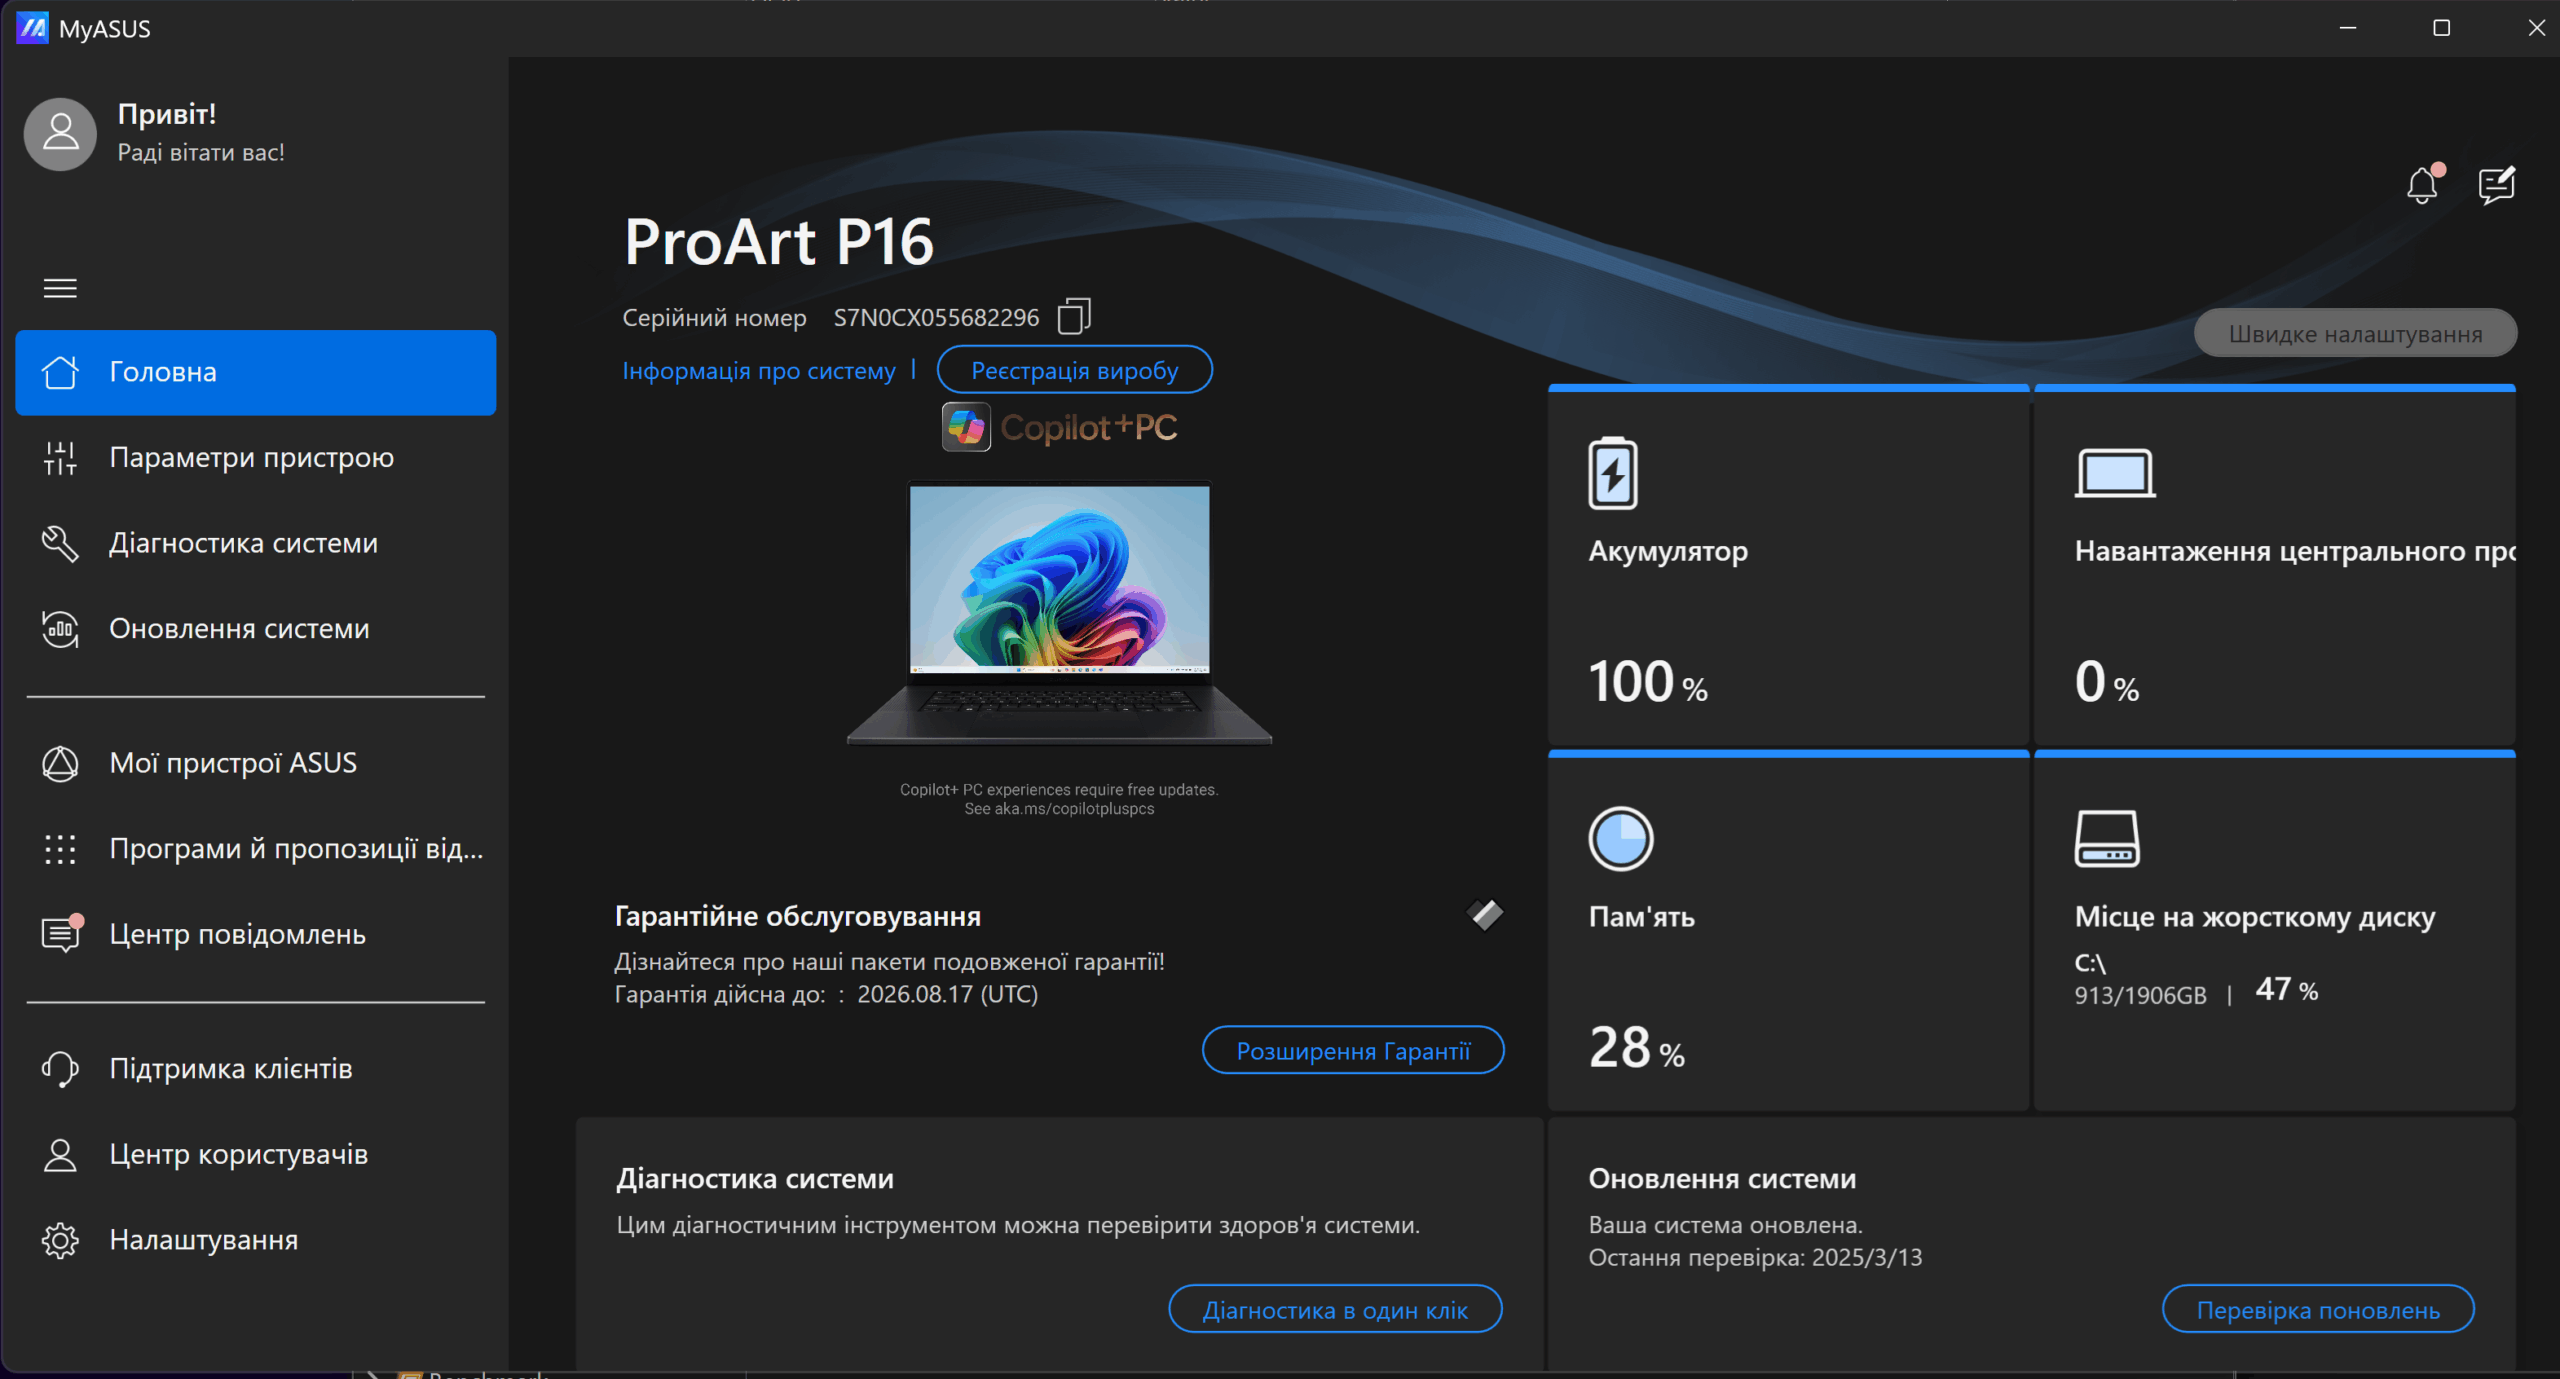Click the memory usage pie chart
This screenshot has height=1379, width=2560.
tap(1620, 838)
